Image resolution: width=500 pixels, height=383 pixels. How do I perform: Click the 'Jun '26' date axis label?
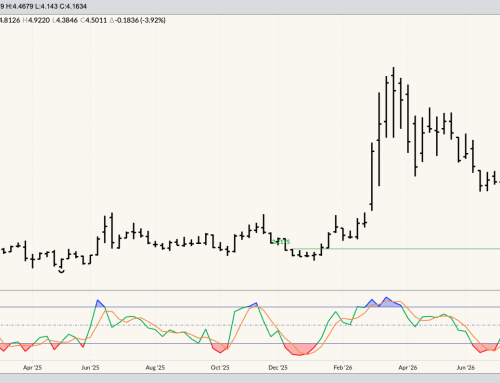coord(466,368)
